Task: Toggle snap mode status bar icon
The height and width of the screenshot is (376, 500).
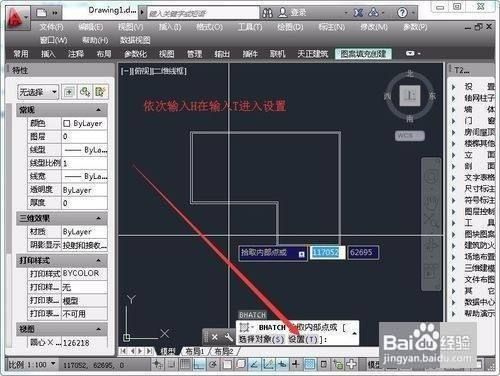Action: pos(171,364)
